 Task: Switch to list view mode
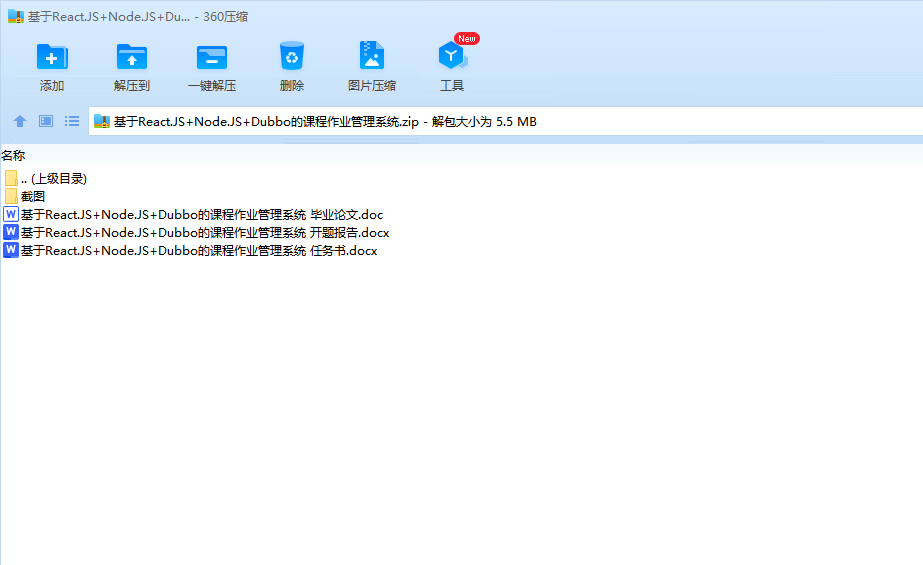pyautogui.click(x=72, y=121)
